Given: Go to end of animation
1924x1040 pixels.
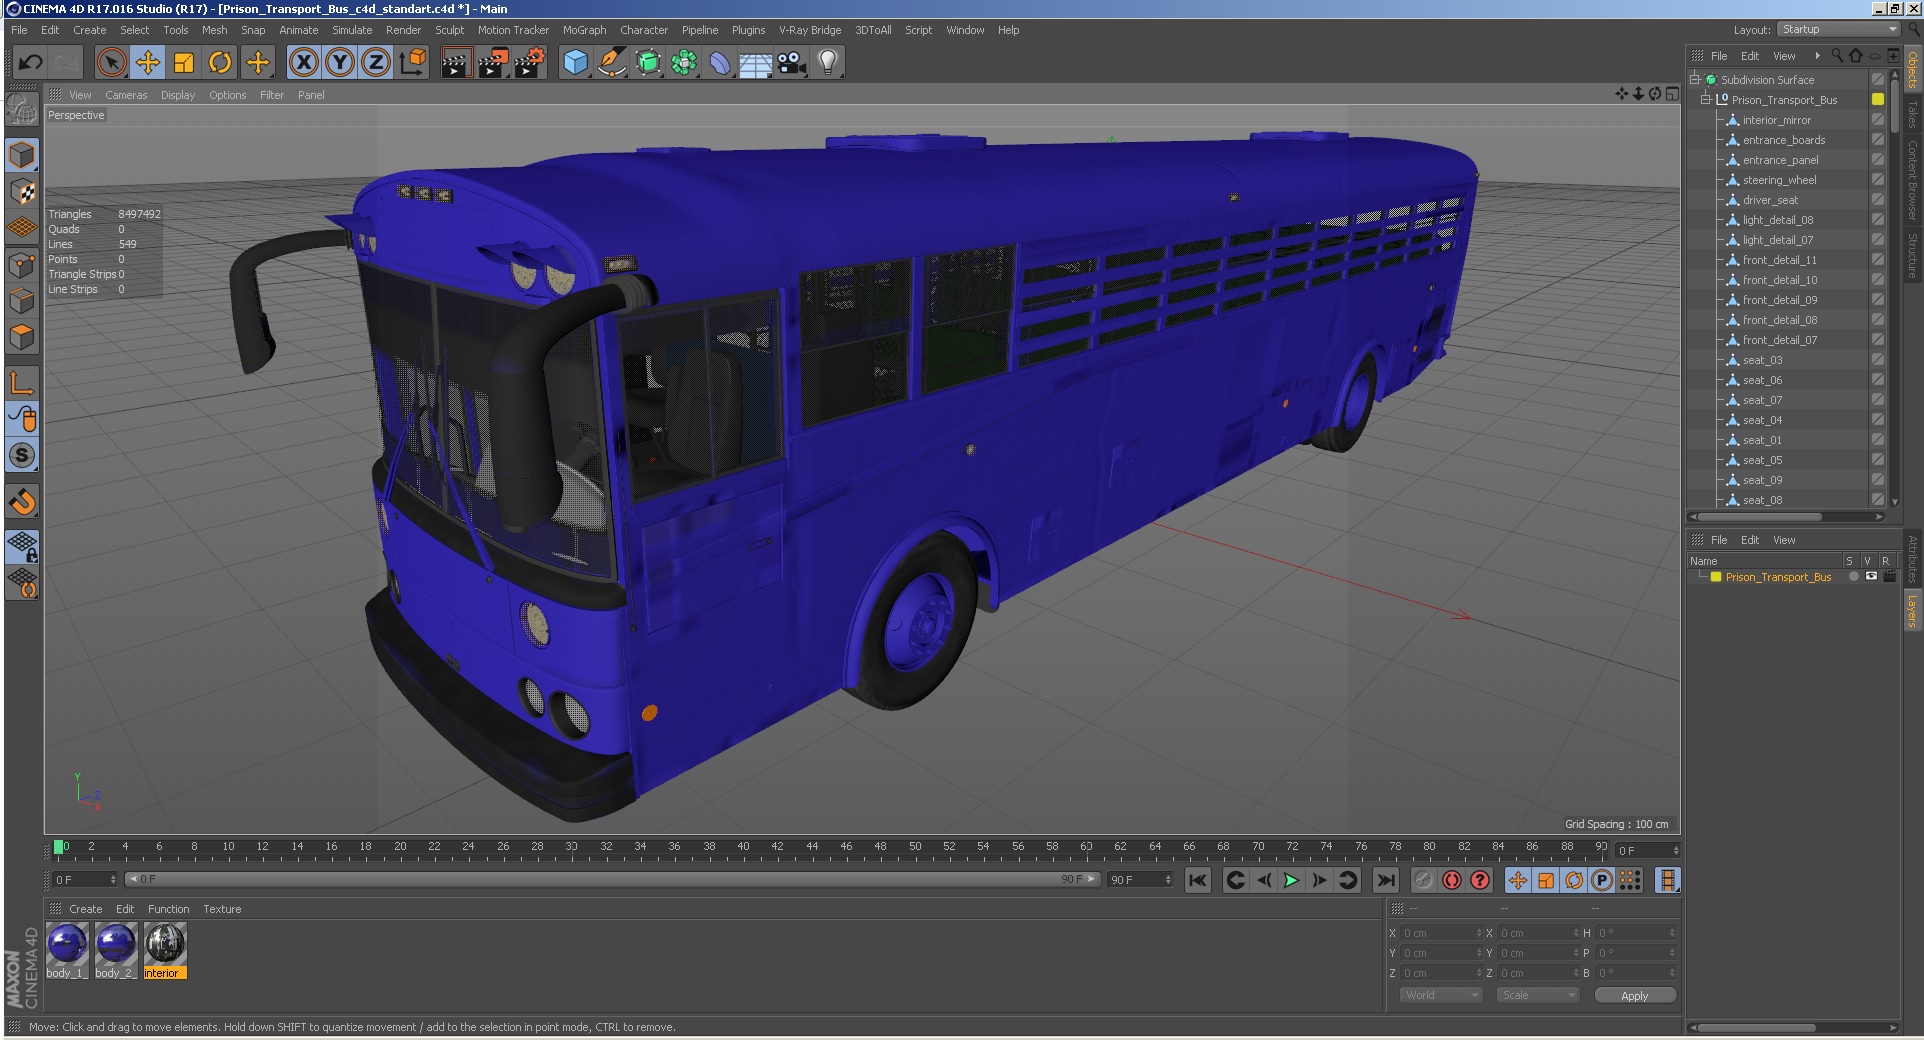Looking at the screenshot, I should [x=1385, y=880].
